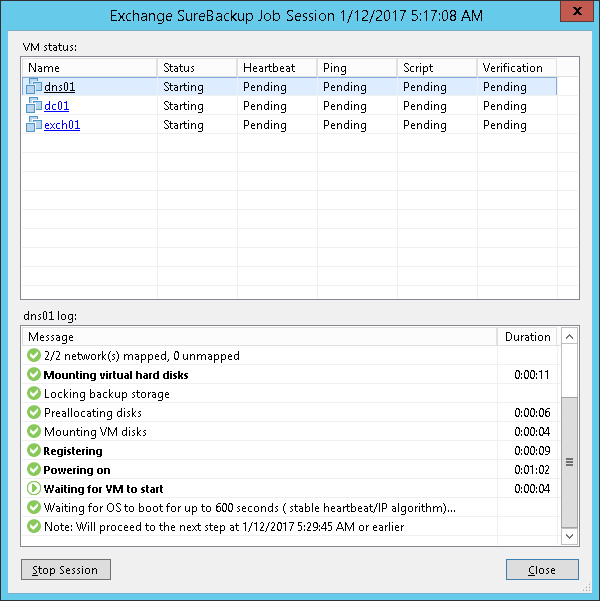Click the Stop Session button
600x601 pixels.
tap(66, 570)
